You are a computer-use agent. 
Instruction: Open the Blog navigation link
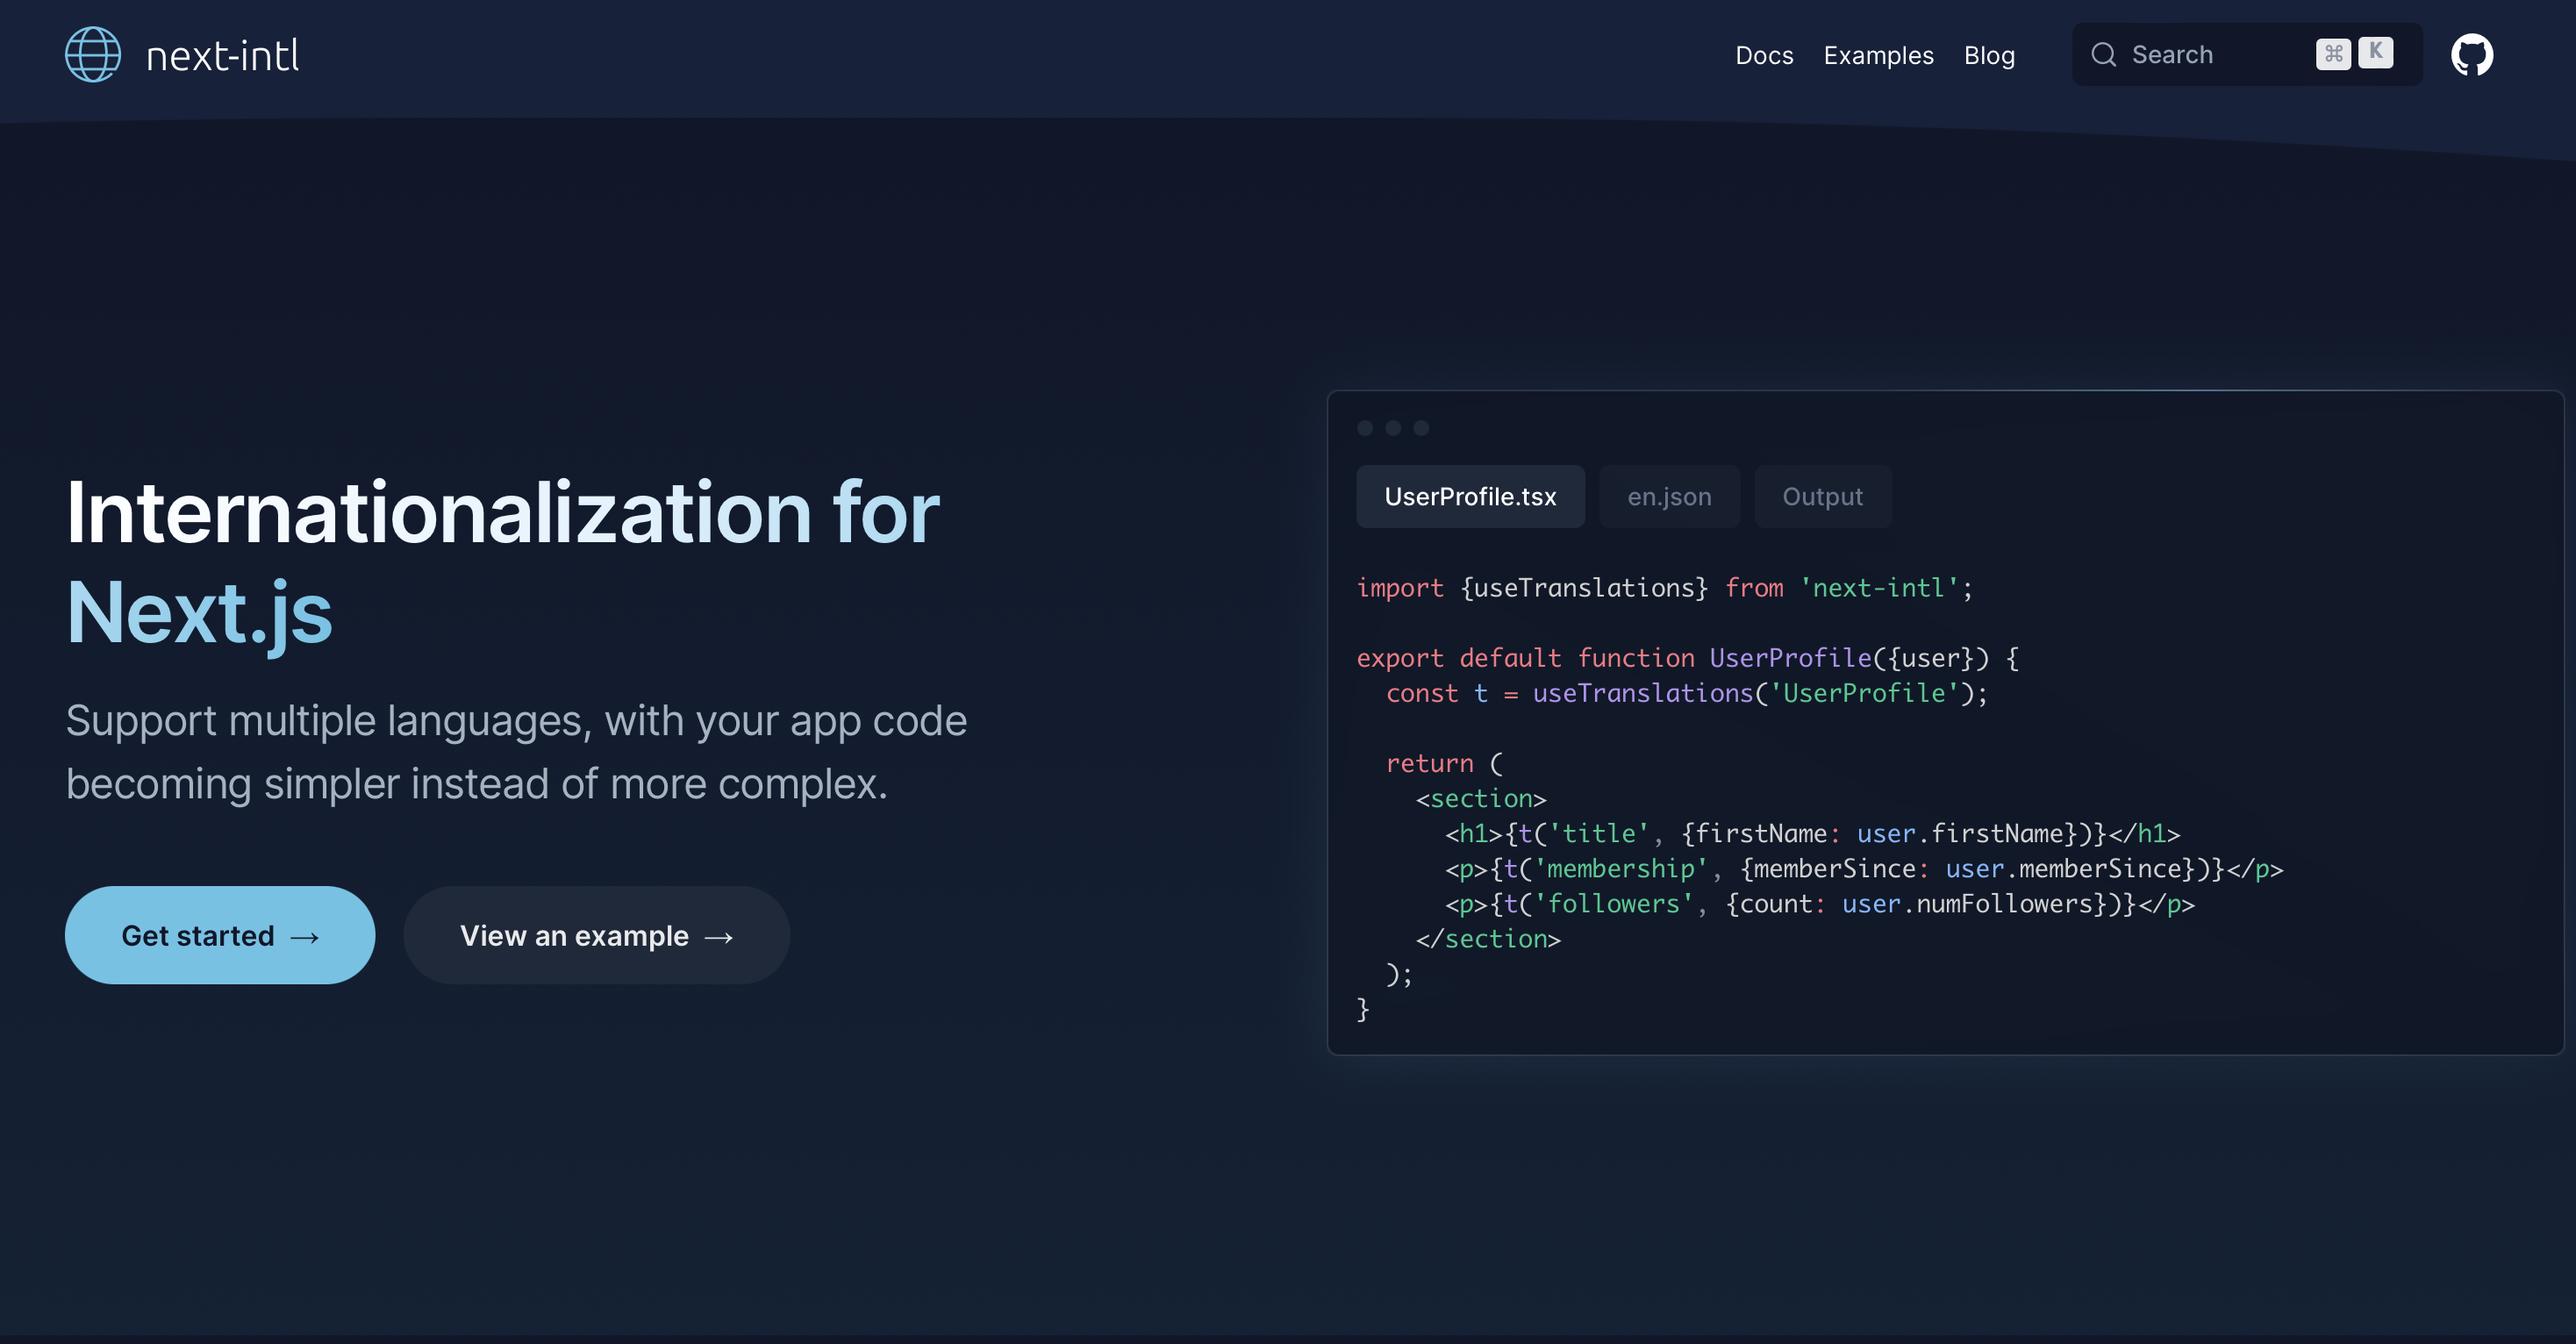(x=1989, y=55)
